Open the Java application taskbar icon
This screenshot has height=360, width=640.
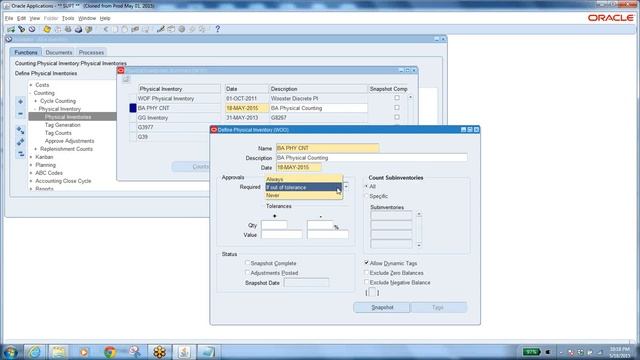tap(184, 352)
